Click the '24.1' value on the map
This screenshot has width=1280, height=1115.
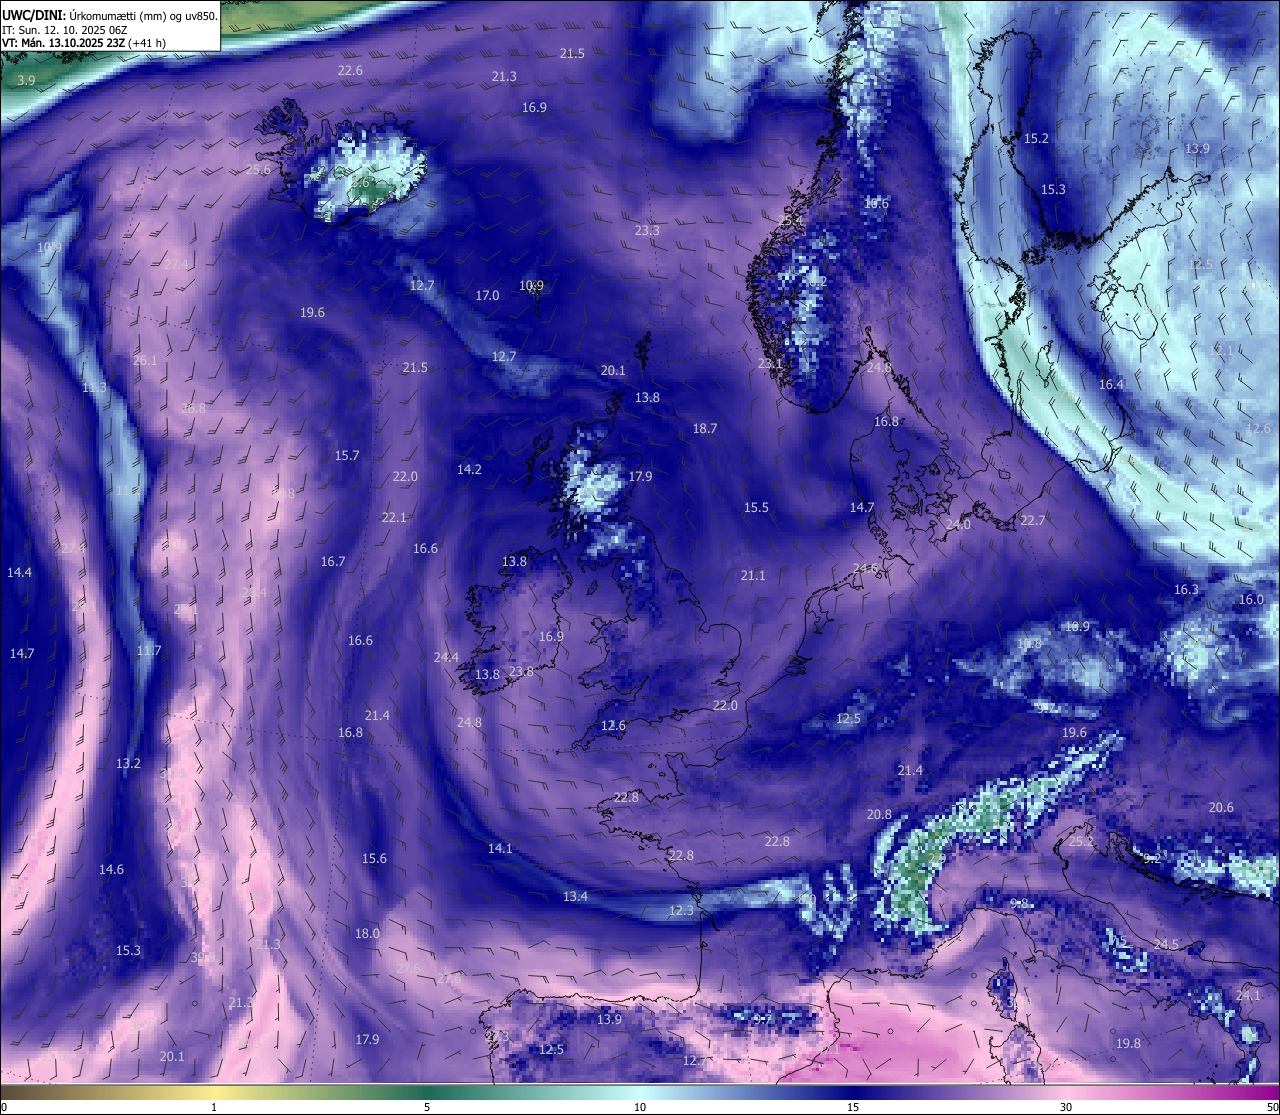(x=1248, y=995)
